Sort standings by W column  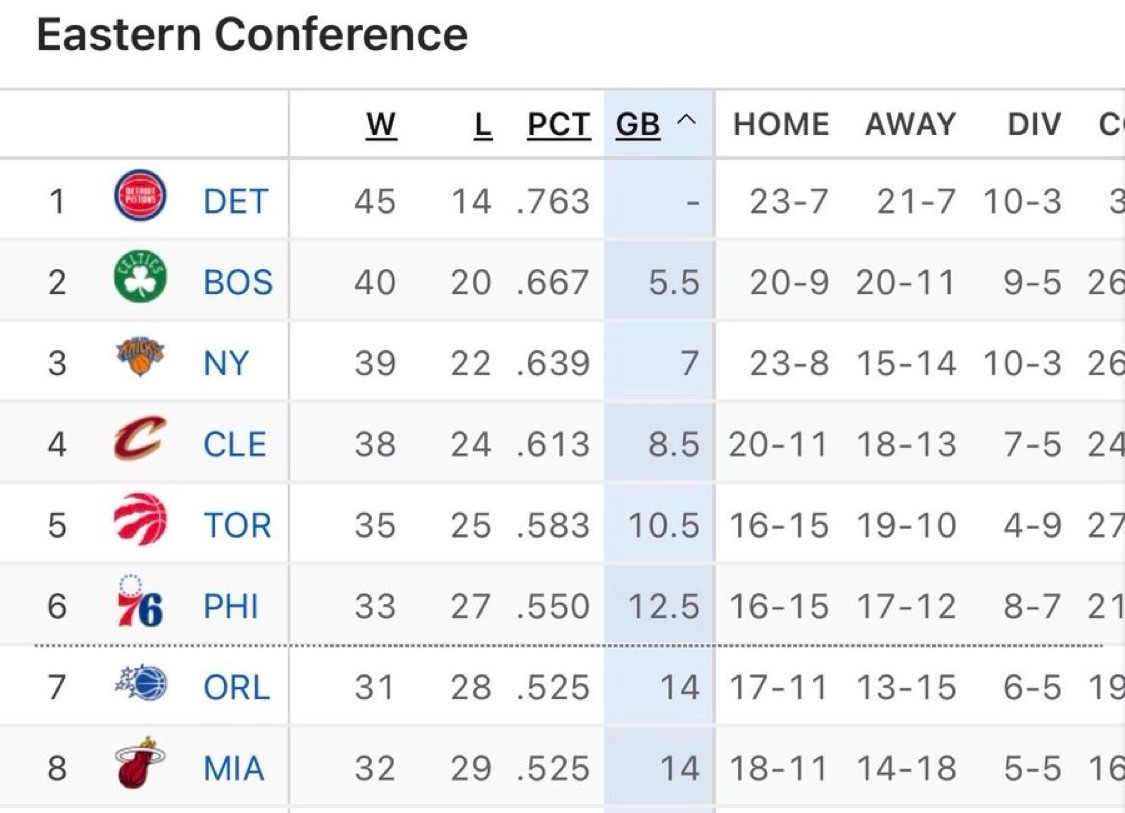click(381, 125)
